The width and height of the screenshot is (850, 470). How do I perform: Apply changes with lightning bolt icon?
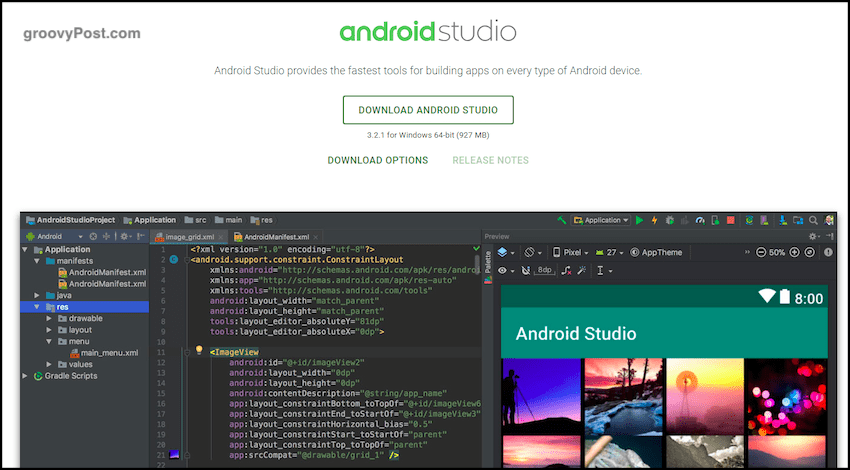[654, 220]
